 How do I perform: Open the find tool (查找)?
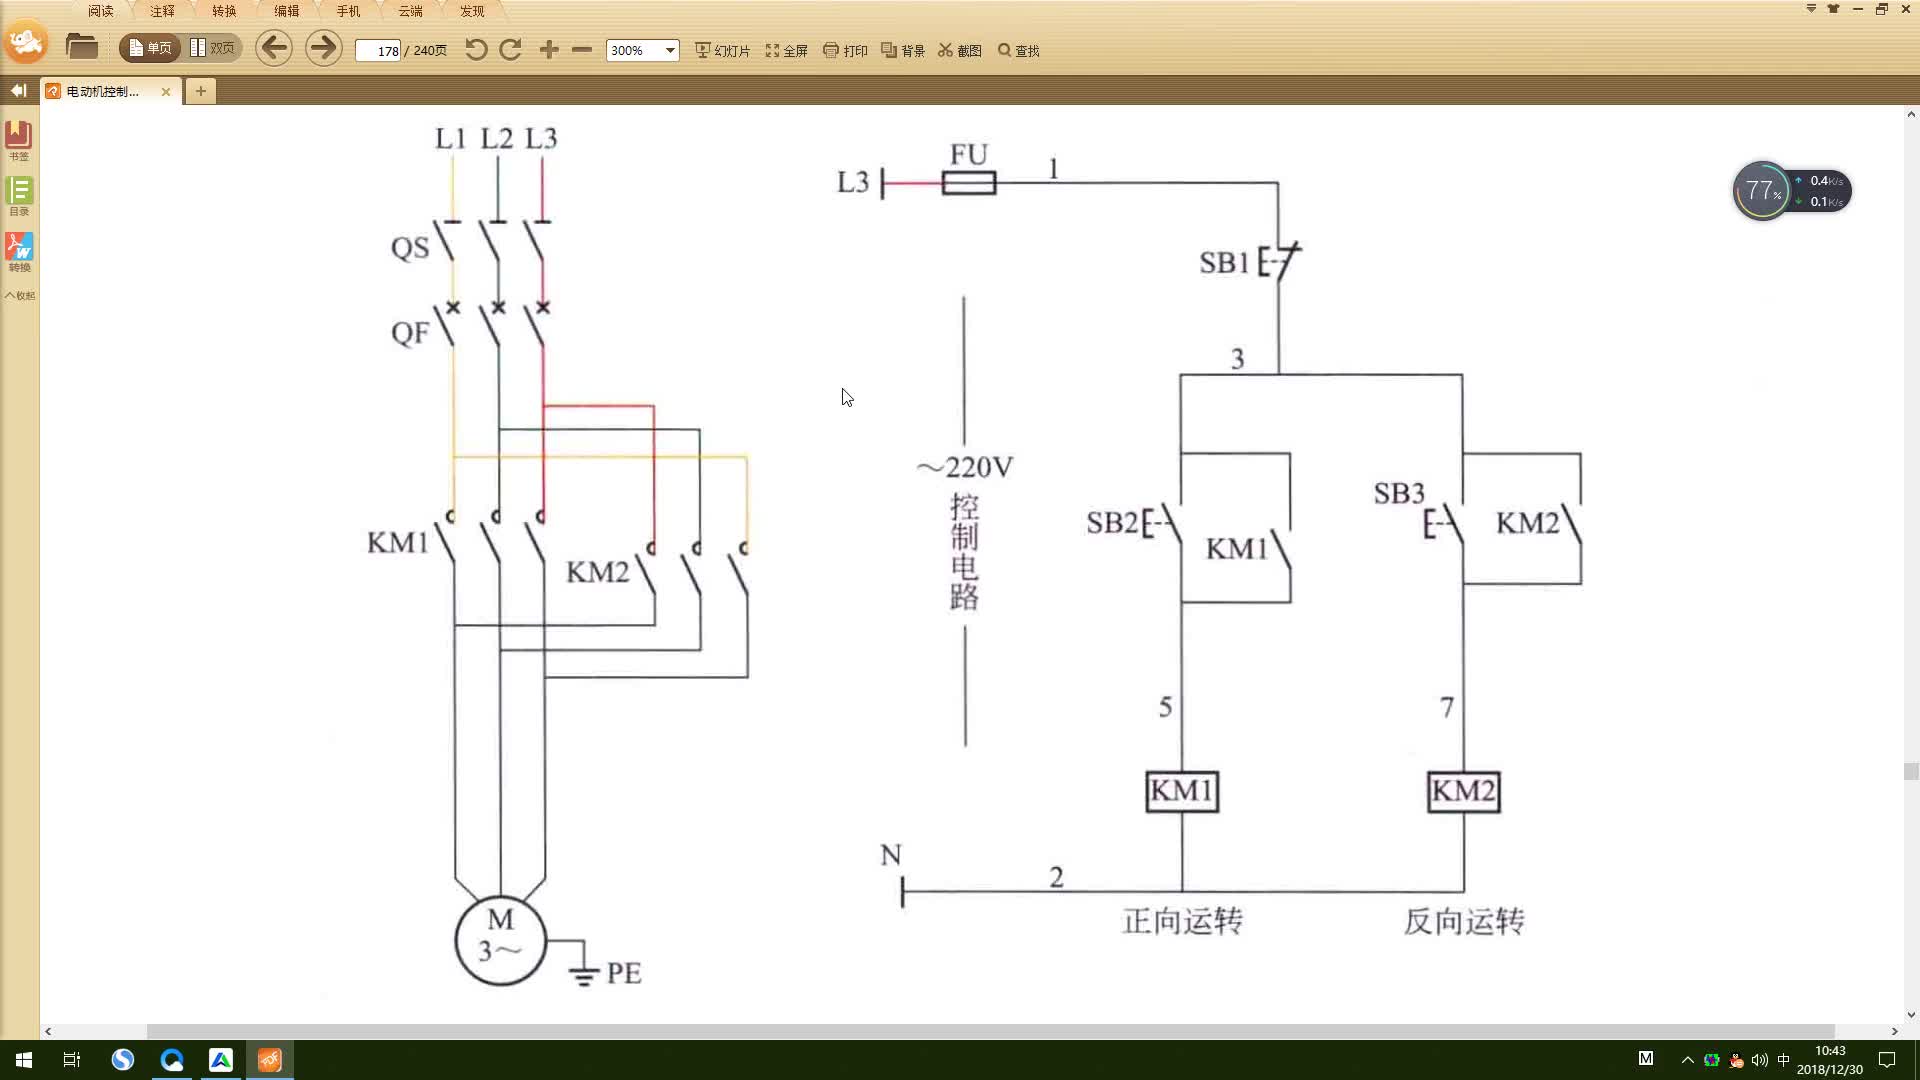point(1019,50)
